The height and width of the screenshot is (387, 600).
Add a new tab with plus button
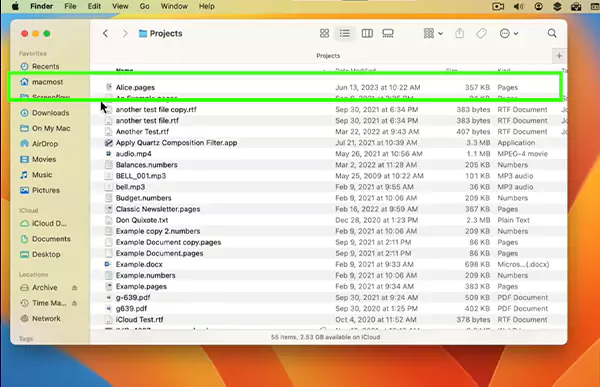(559, 56)
